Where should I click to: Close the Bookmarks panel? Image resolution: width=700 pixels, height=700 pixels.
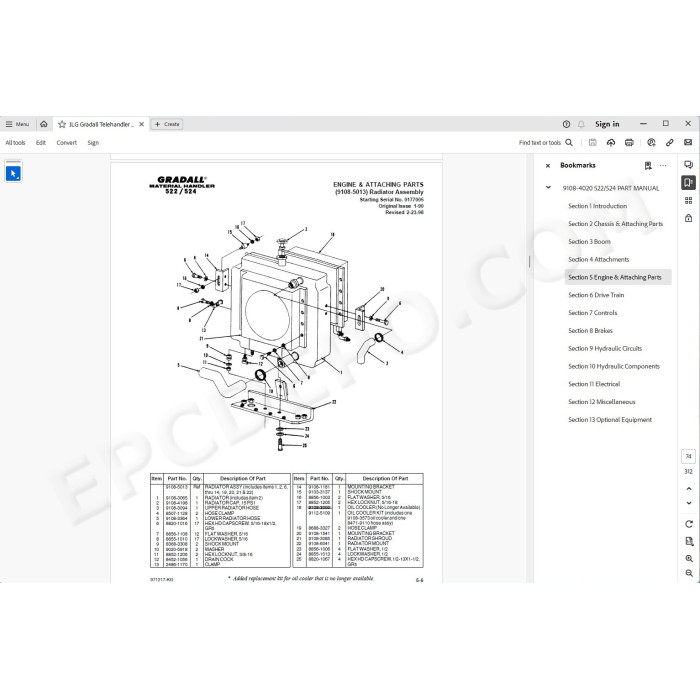pos(548,166)
